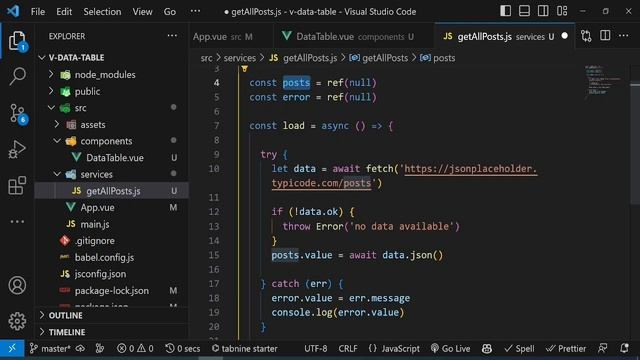Show additional views ellipsis in activity bar
Screen dimensions: 640x360
(17, 222)
